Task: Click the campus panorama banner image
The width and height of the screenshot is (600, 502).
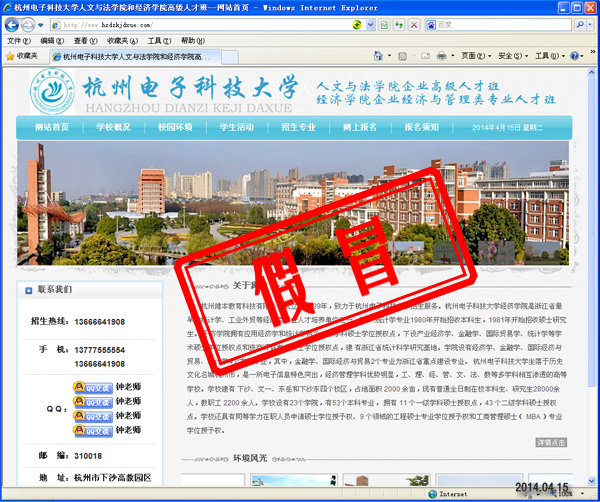Action: click(293, 203)
